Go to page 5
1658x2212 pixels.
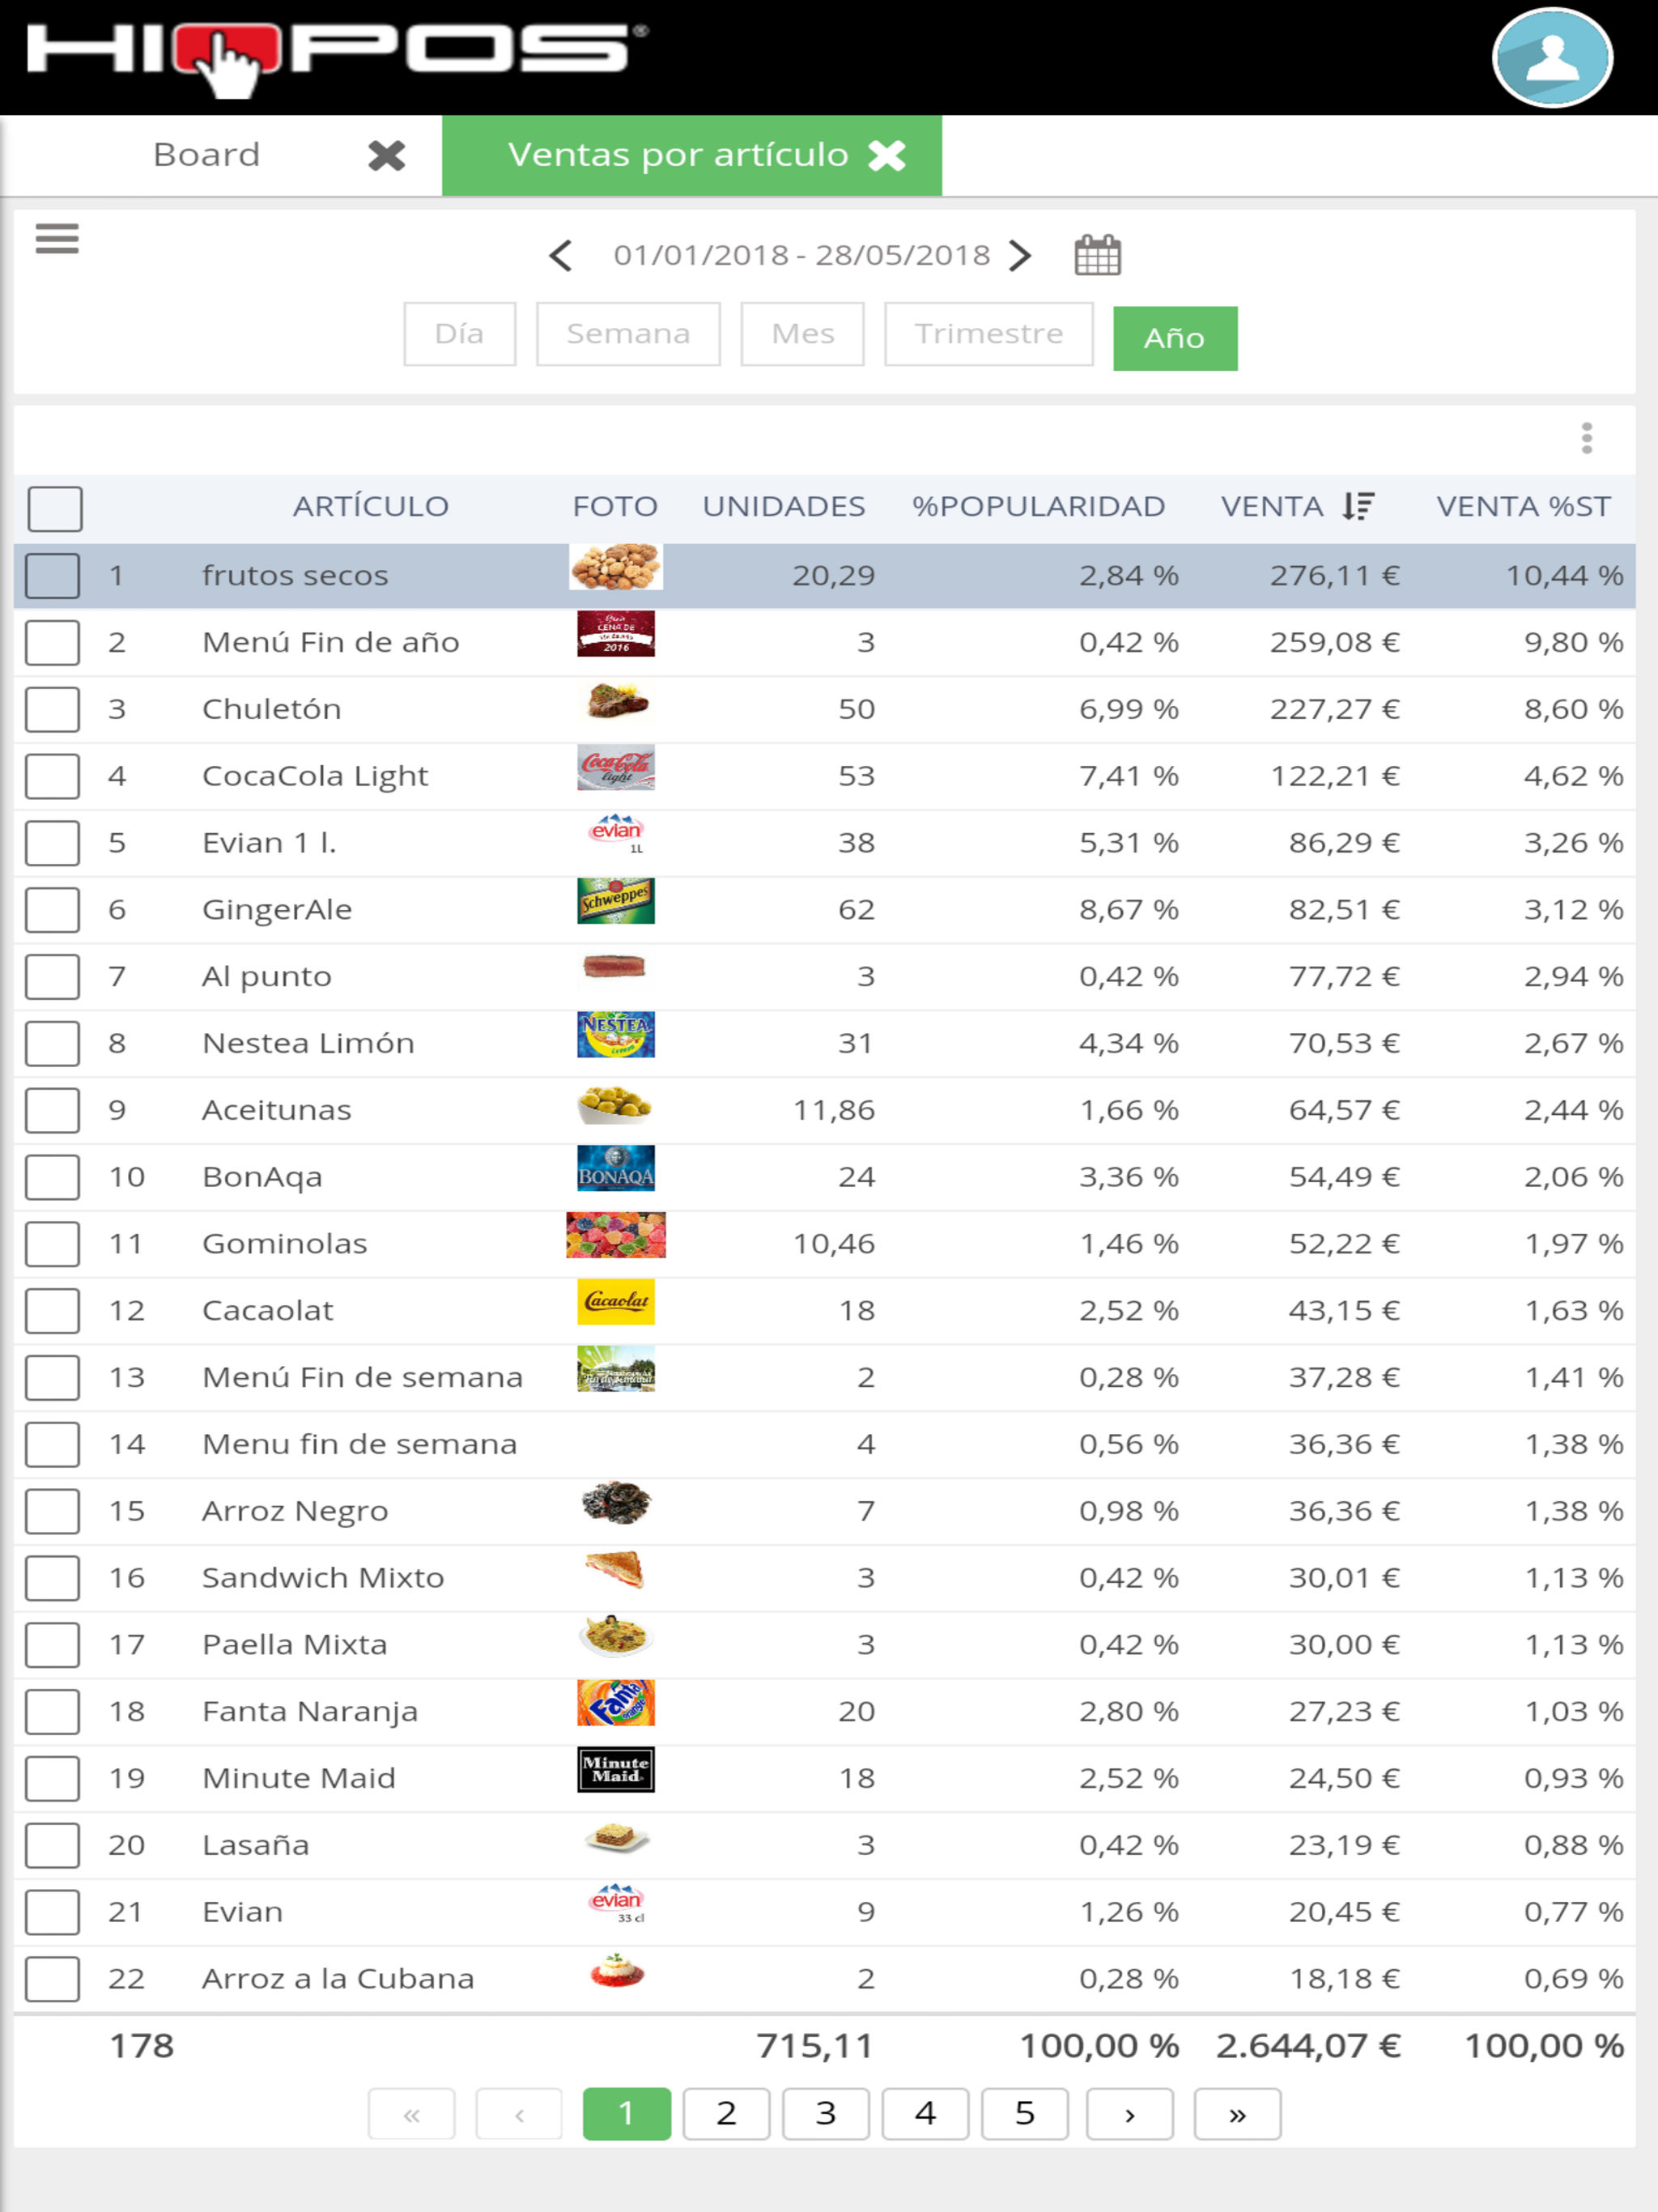tap(1025, 2114)
